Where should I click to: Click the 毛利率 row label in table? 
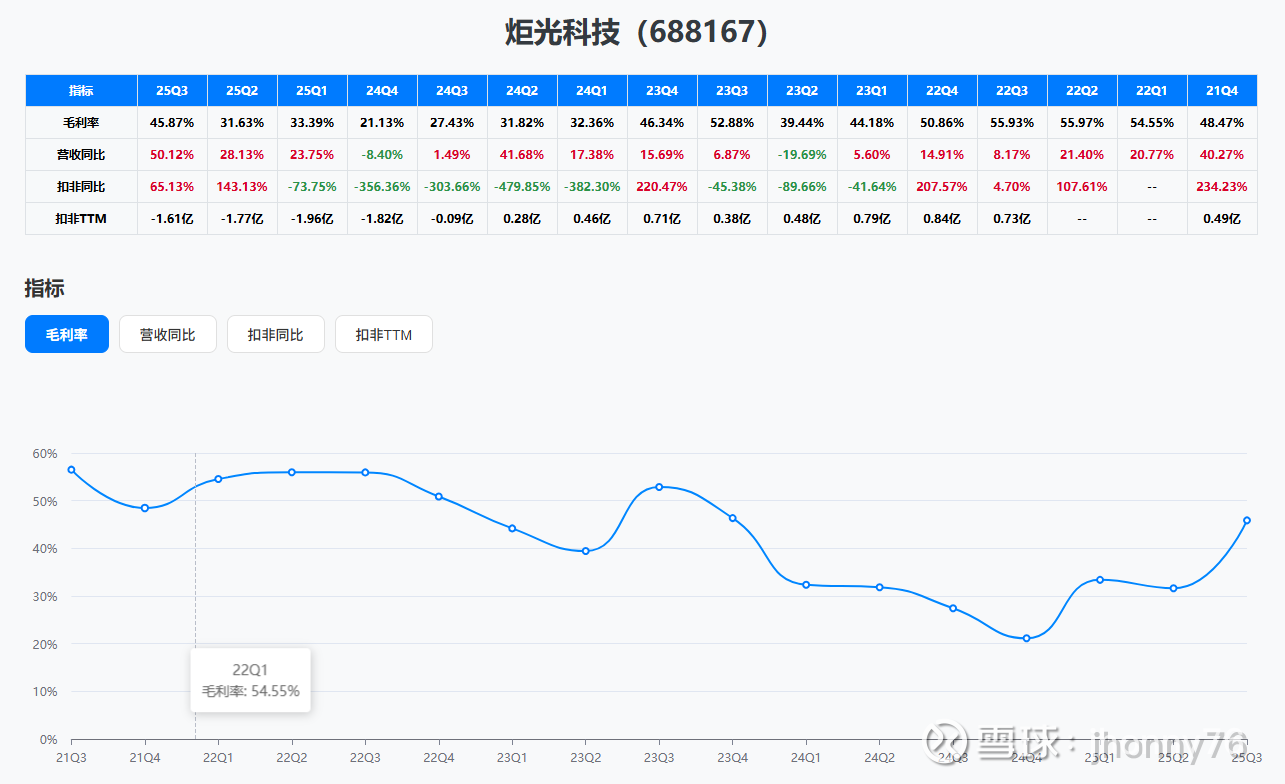tap(81, 123)
